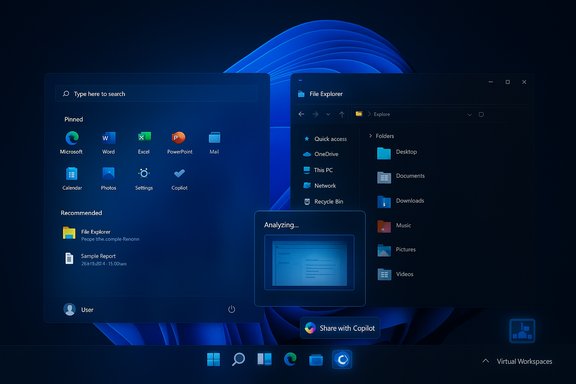576x384 pixels.
Task: Click the refresh icon beside the address bar
Action: click(x=481, y=114)
